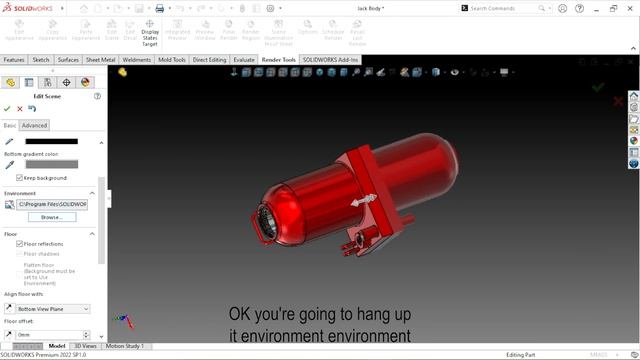Click the Surfaces tab

tap(68, 60)
